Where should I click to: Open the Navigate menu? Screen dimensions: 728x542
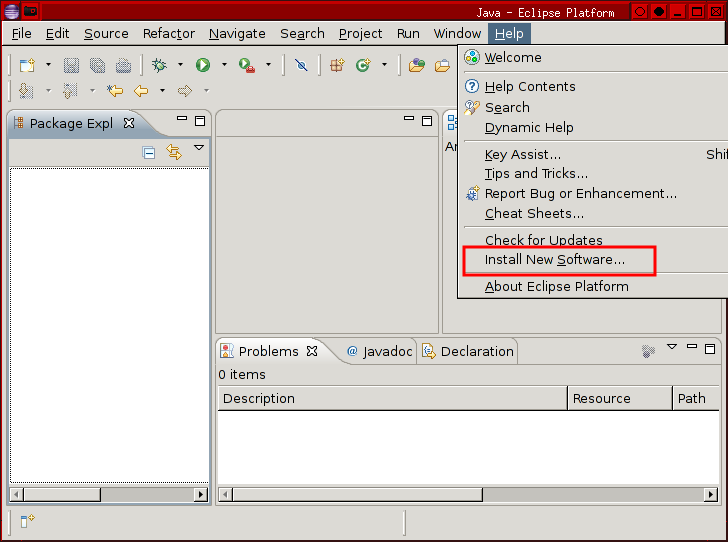click(x=237, y=34)
